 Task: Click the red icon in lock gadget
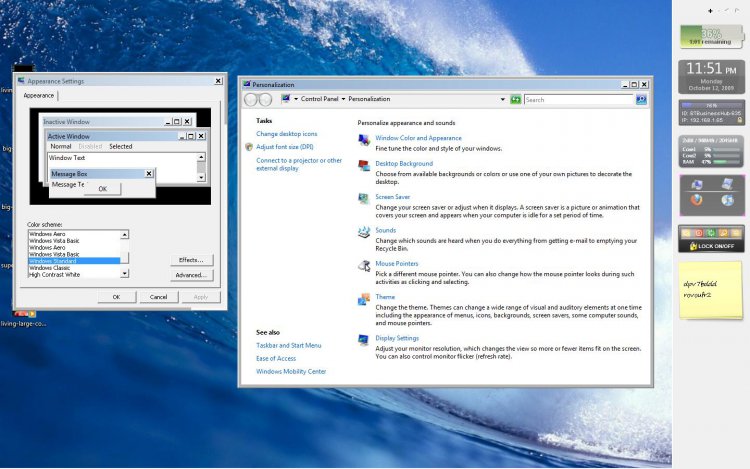click(698, 233)
